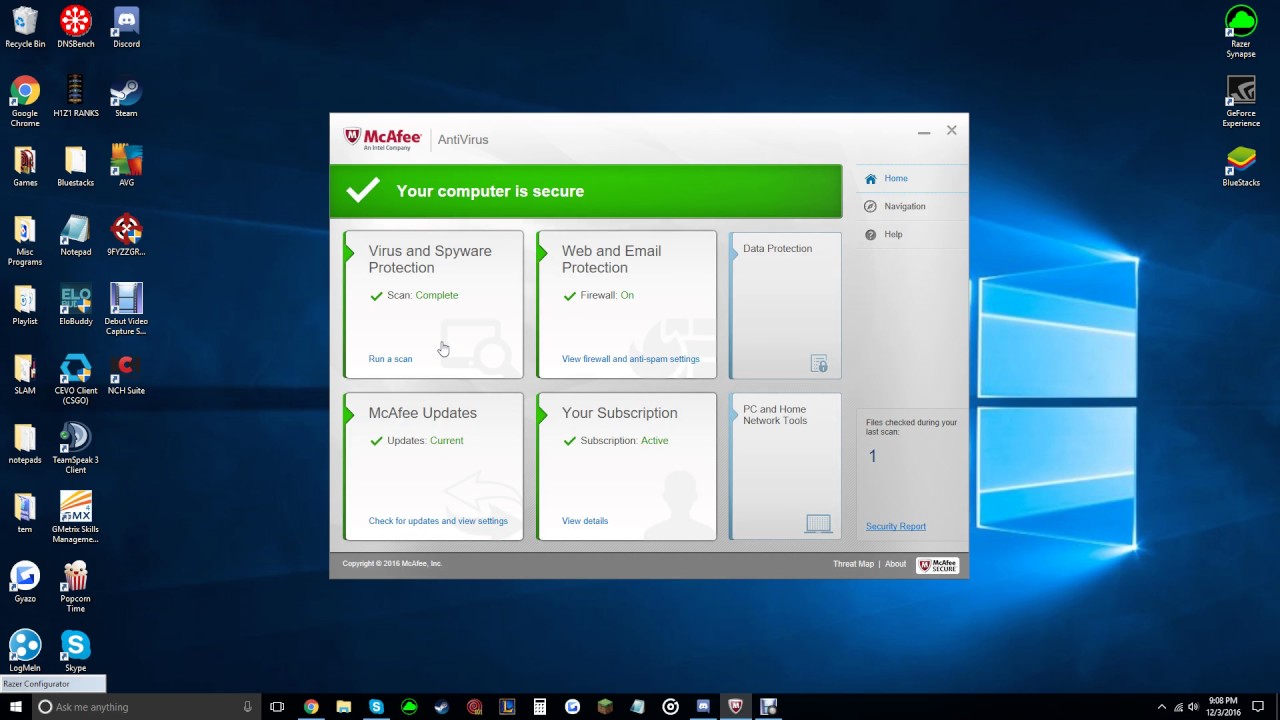
Task: Click the Help question mark icon
Action: pos(870,234)
